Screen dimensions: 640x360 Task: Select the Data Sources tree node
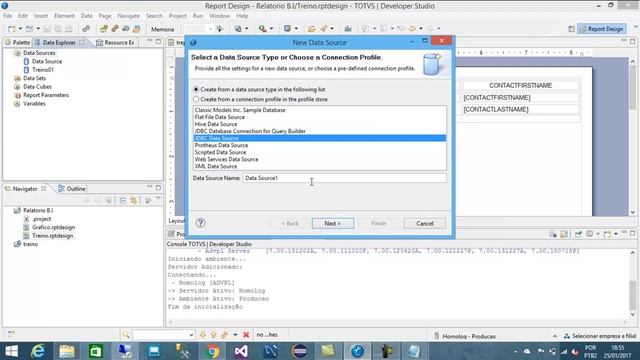39,53
